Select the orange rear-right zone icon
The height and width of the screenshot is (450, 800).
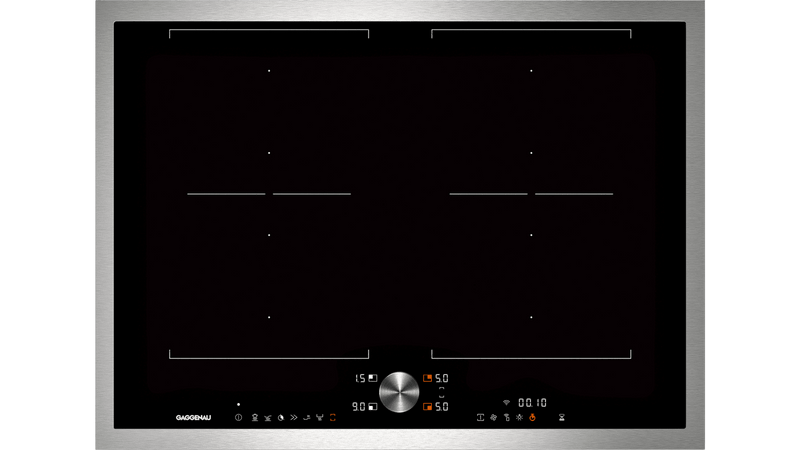(x=427, y=378)
